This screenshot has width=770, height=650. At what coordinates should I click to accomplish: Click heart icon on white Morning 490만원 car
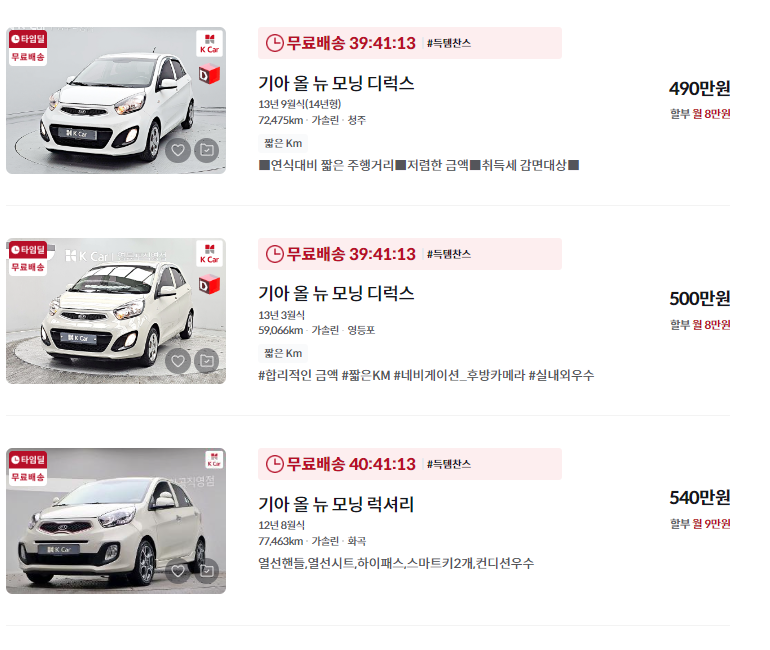point(178,150)
